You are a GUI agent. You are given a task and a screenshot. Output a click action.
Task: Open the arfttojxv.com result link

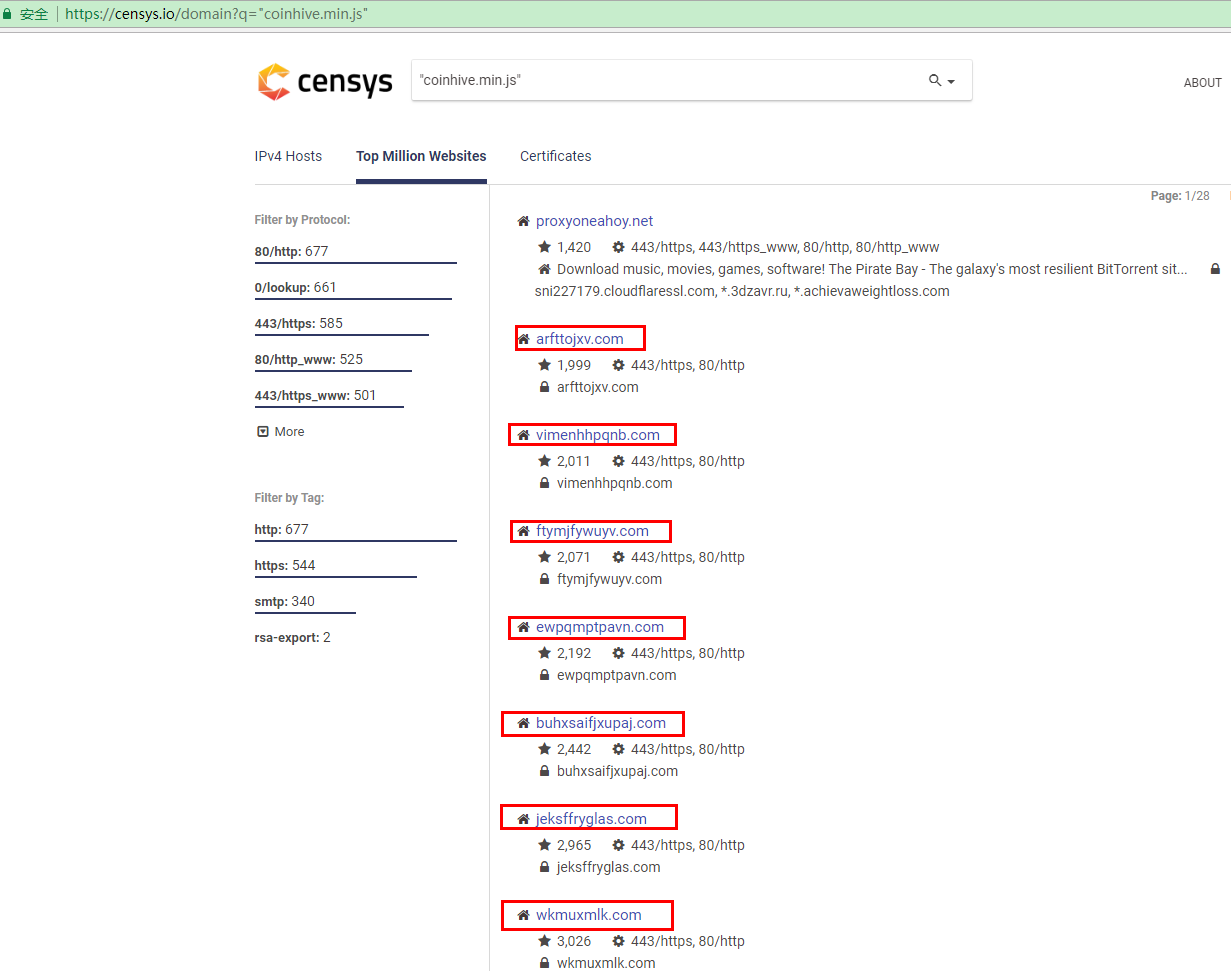(x=580, y=339)
